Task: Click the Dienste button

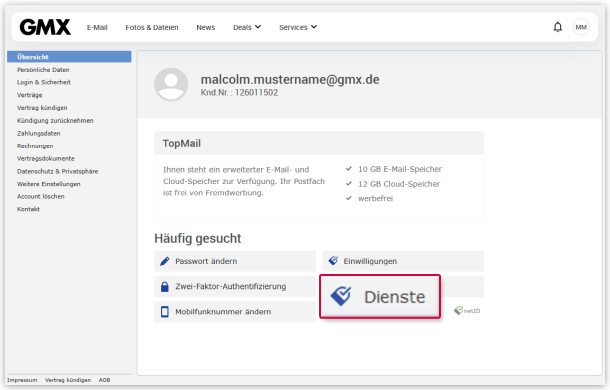Action: coord(380,297)
